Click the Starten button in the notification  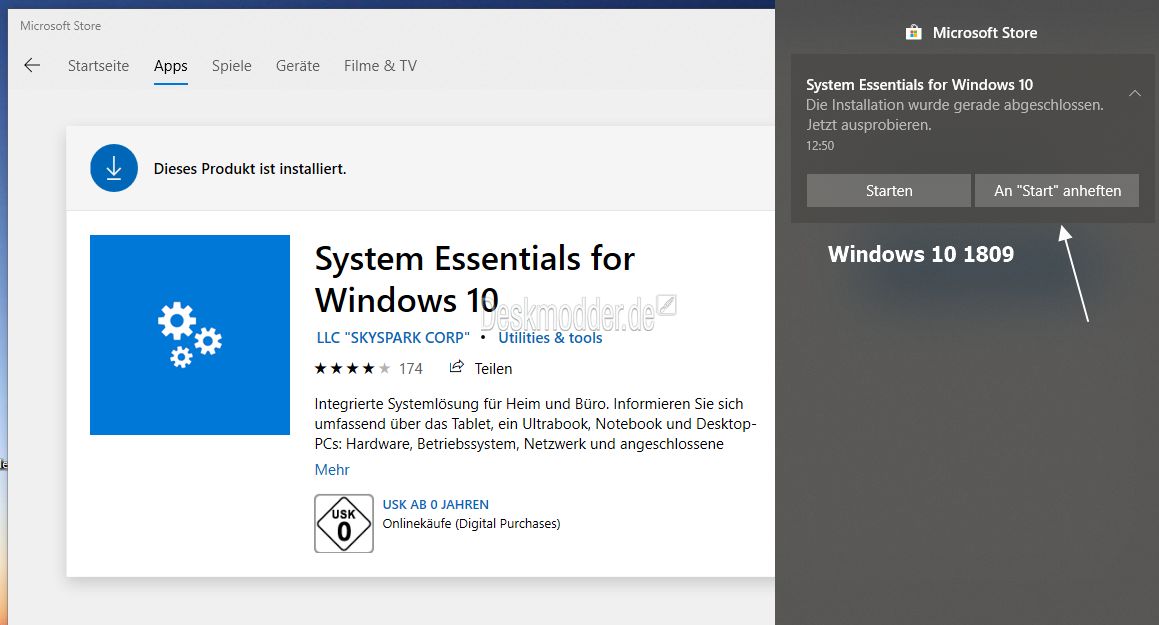coord(888,191)
